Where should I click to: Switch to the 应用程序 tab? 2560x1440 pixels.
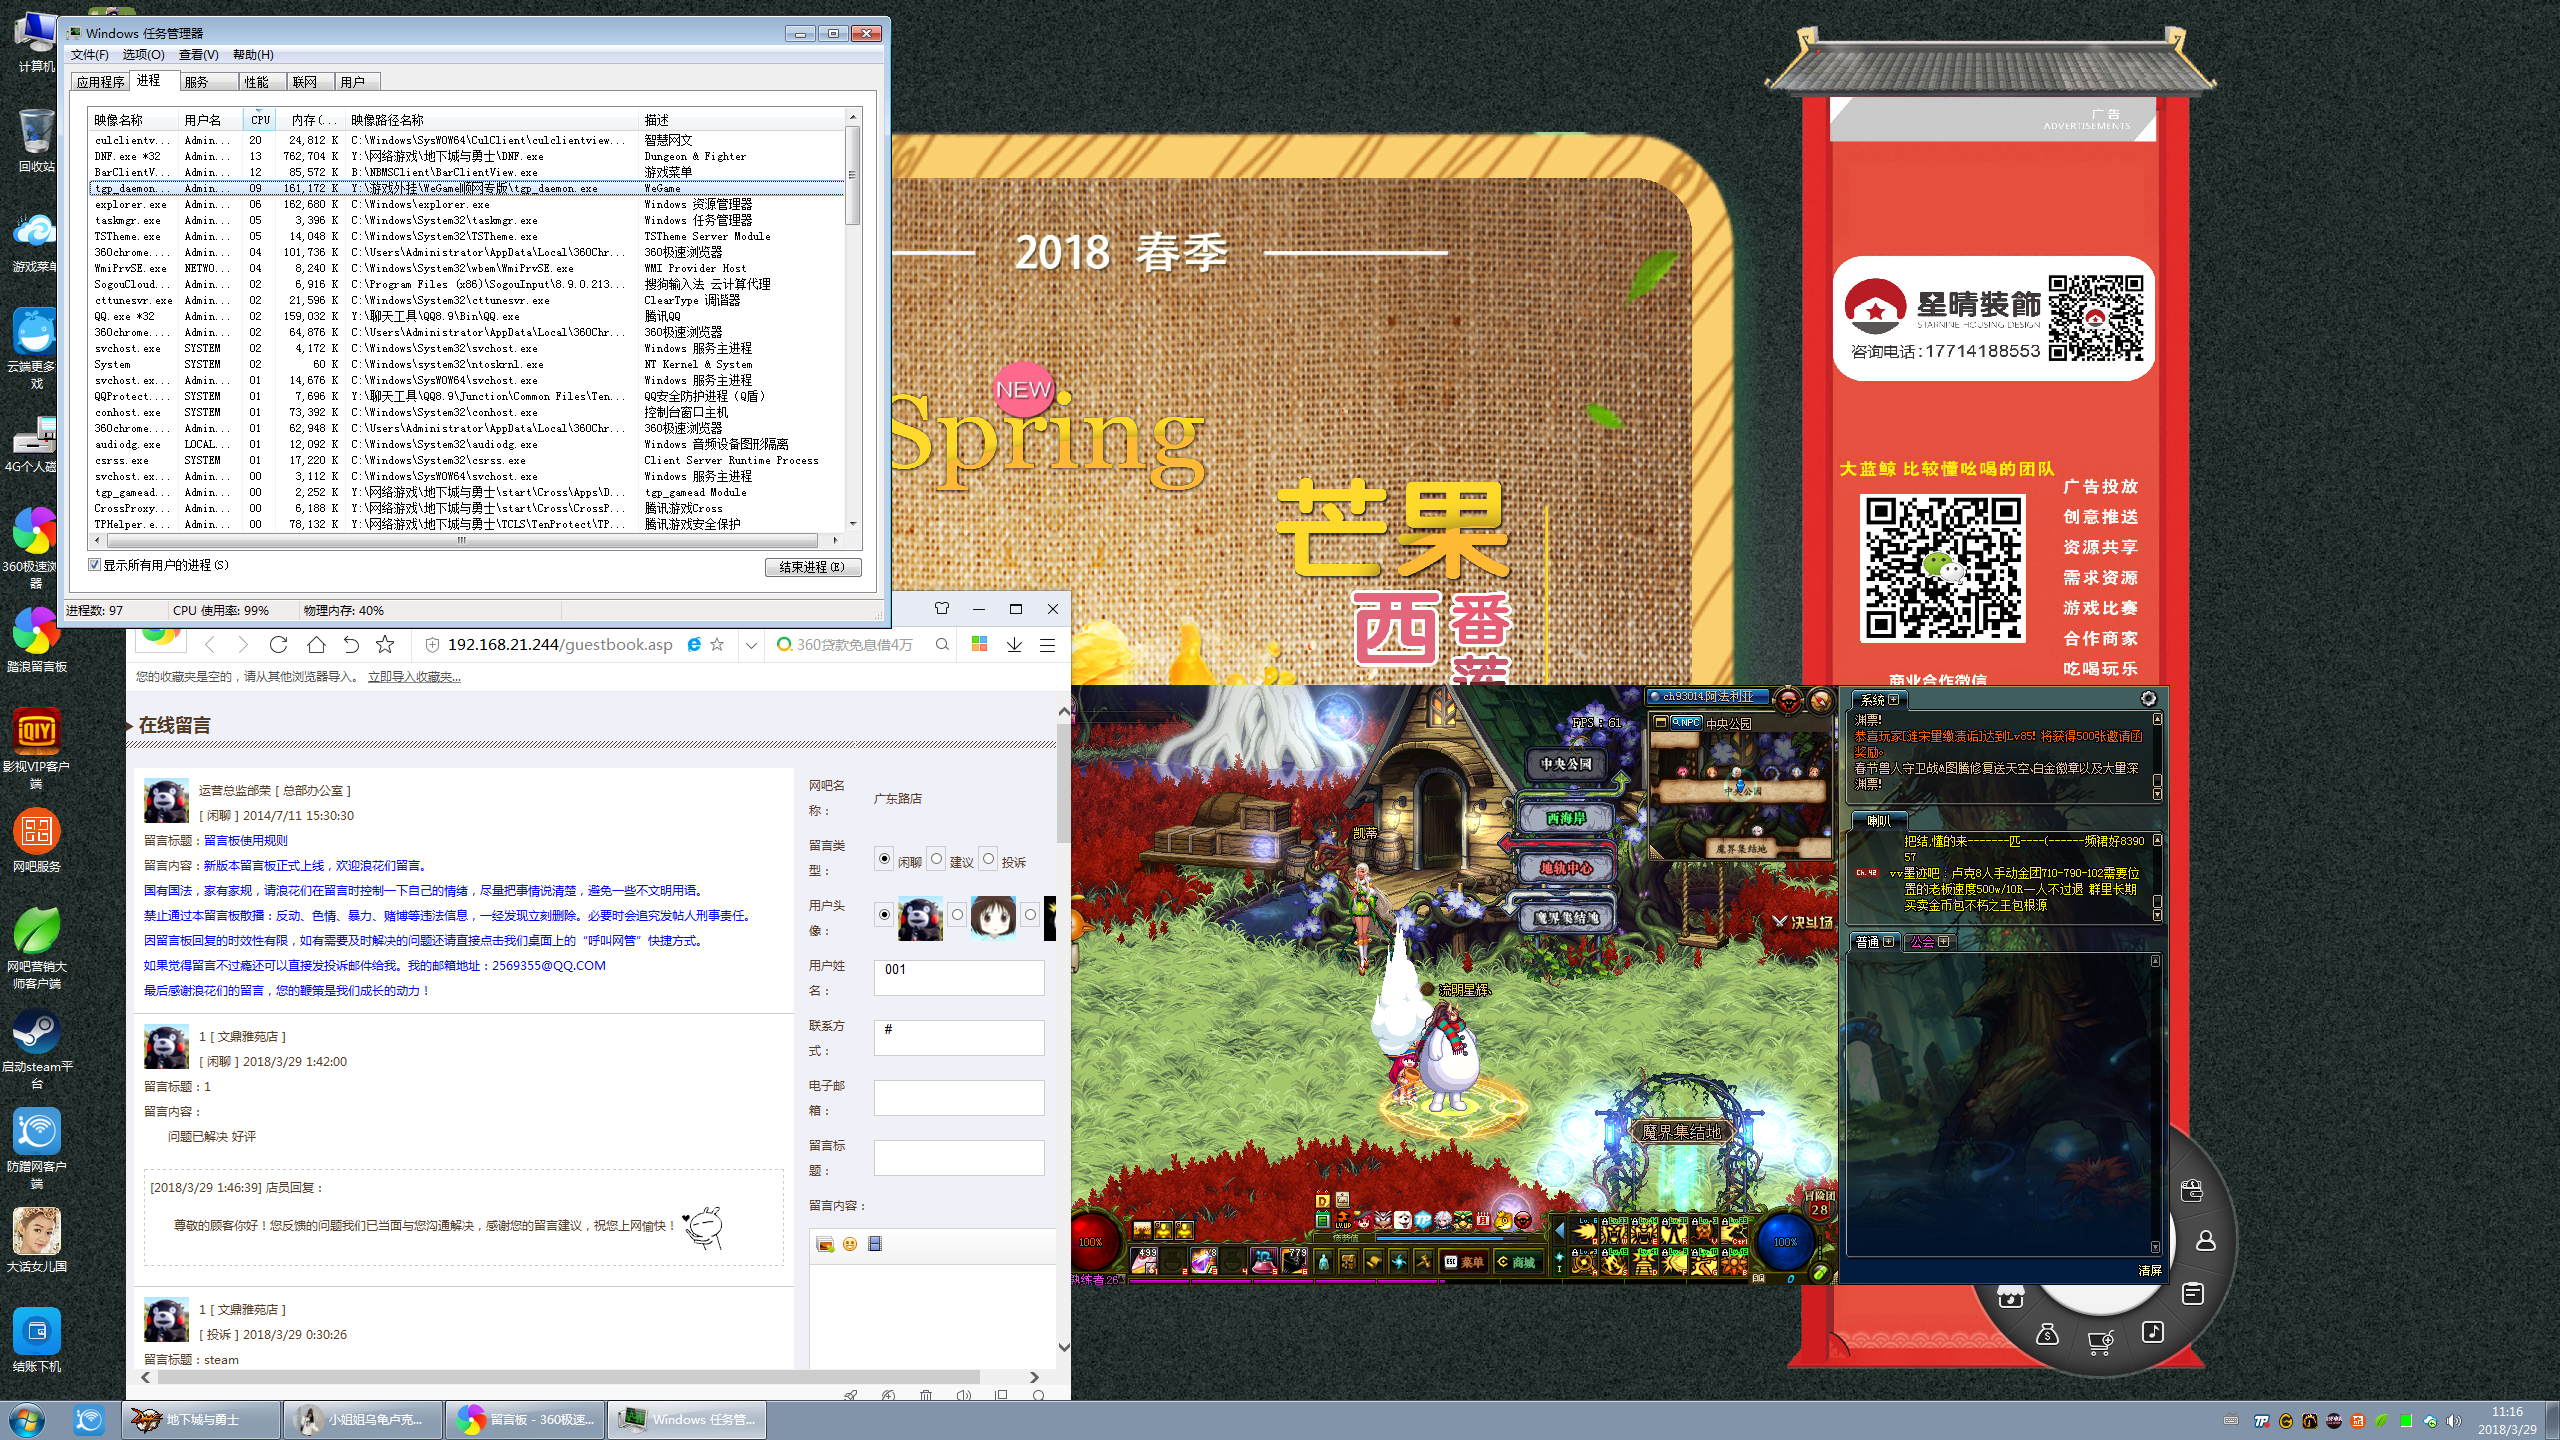click(x=100, y=82)
